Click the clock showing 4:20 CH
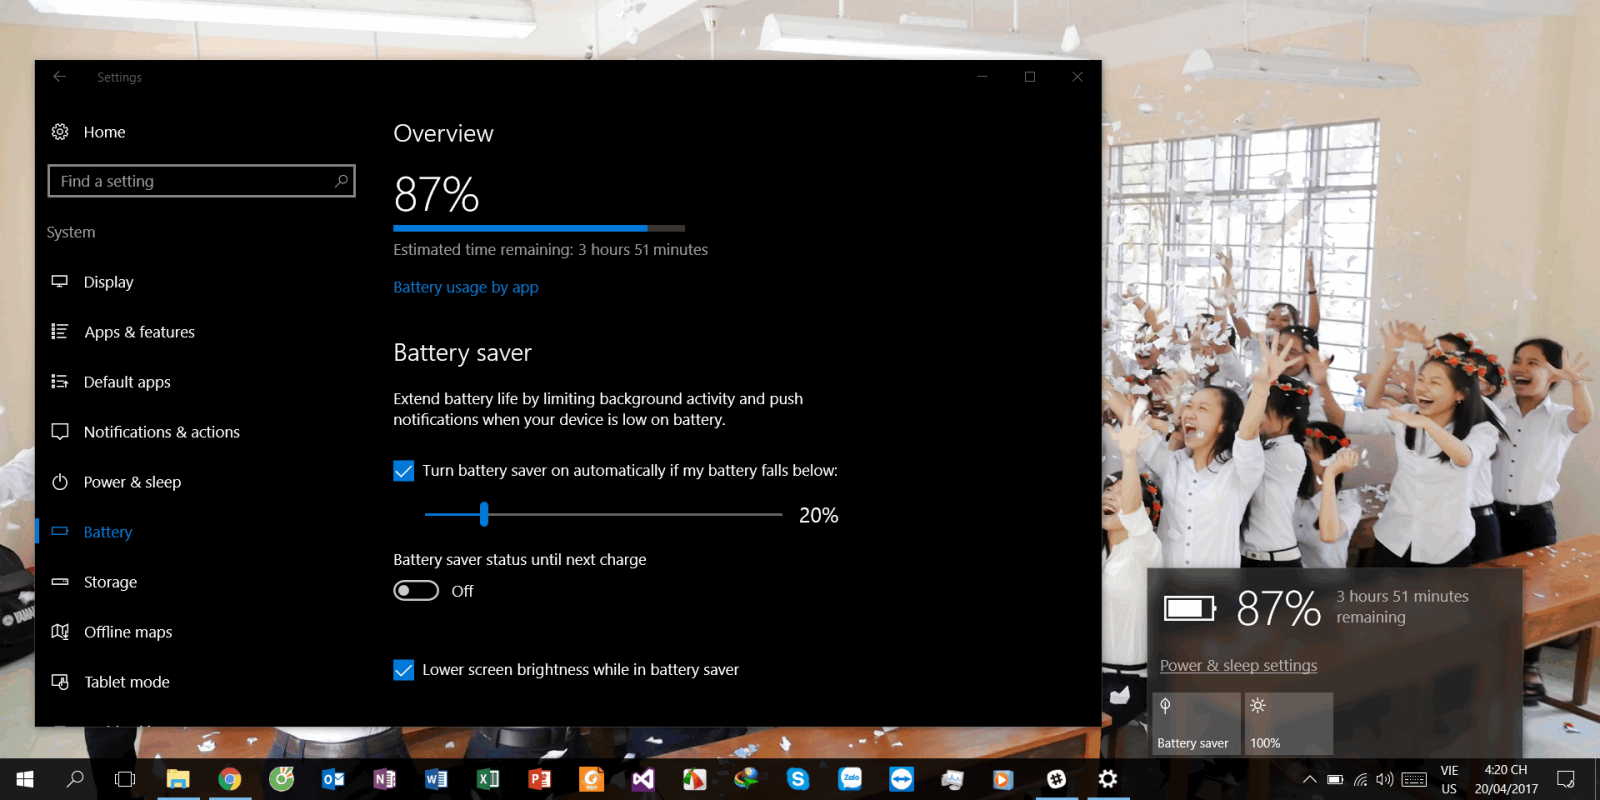 click(x=1506, y=780)
